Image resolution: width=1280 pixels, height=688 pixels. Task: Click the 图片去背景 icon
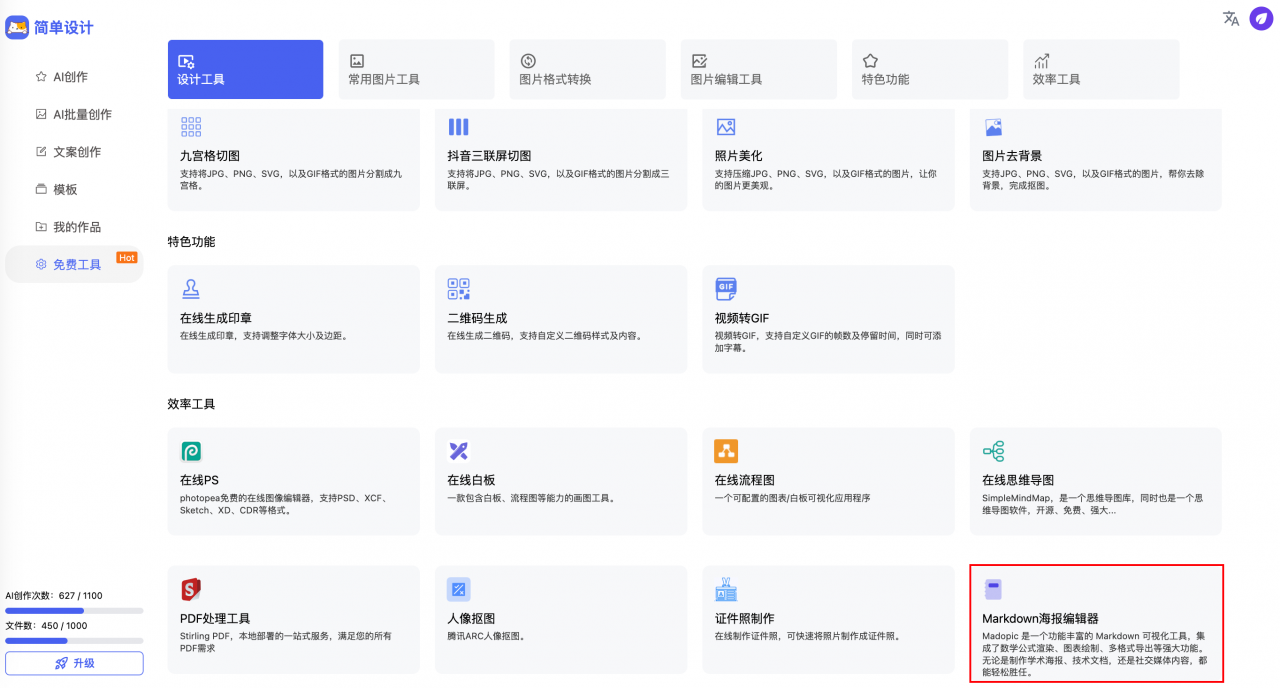click(993, 127)
